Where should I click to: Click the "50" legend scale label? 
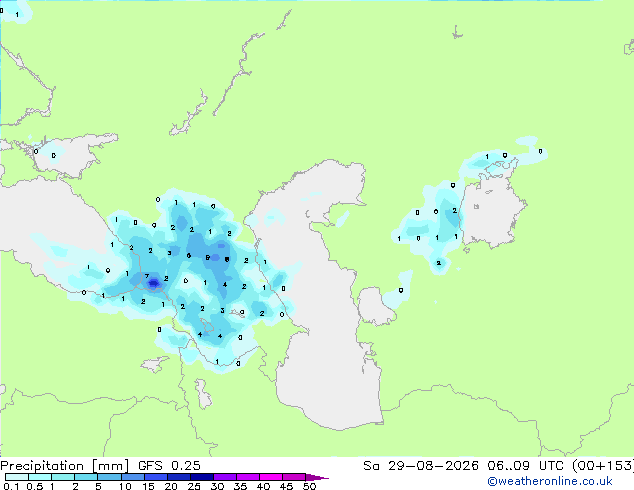(309, 486)
